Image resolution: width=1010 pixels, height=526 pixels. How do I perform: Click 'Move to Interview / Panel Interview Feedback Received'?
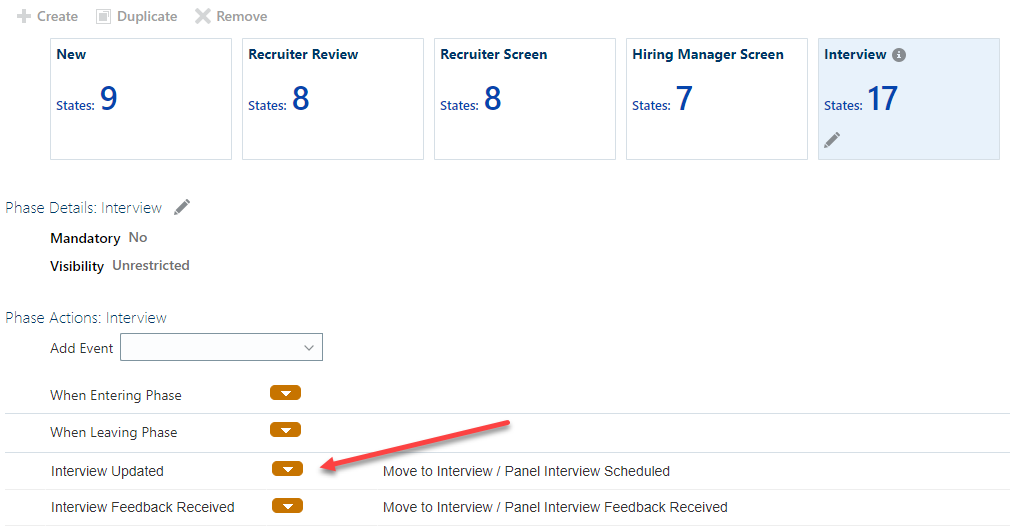[x=555, y=507]
